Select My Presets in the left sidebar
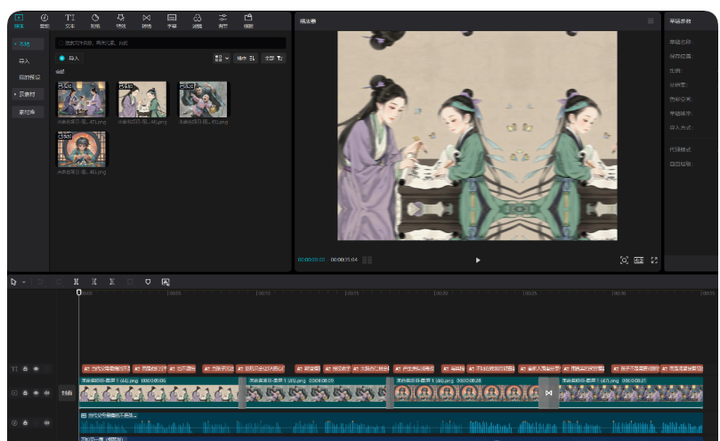This screenshot has width=720, height=441. point(29,77)
